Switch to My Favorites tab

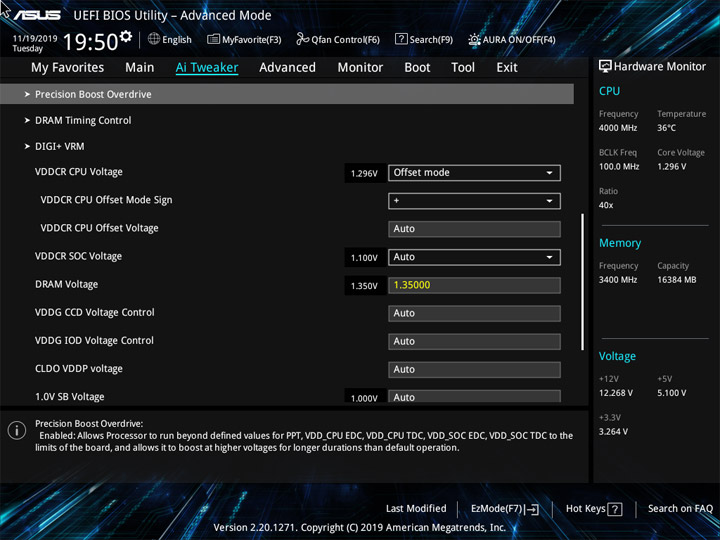click(x=68, y=68)
